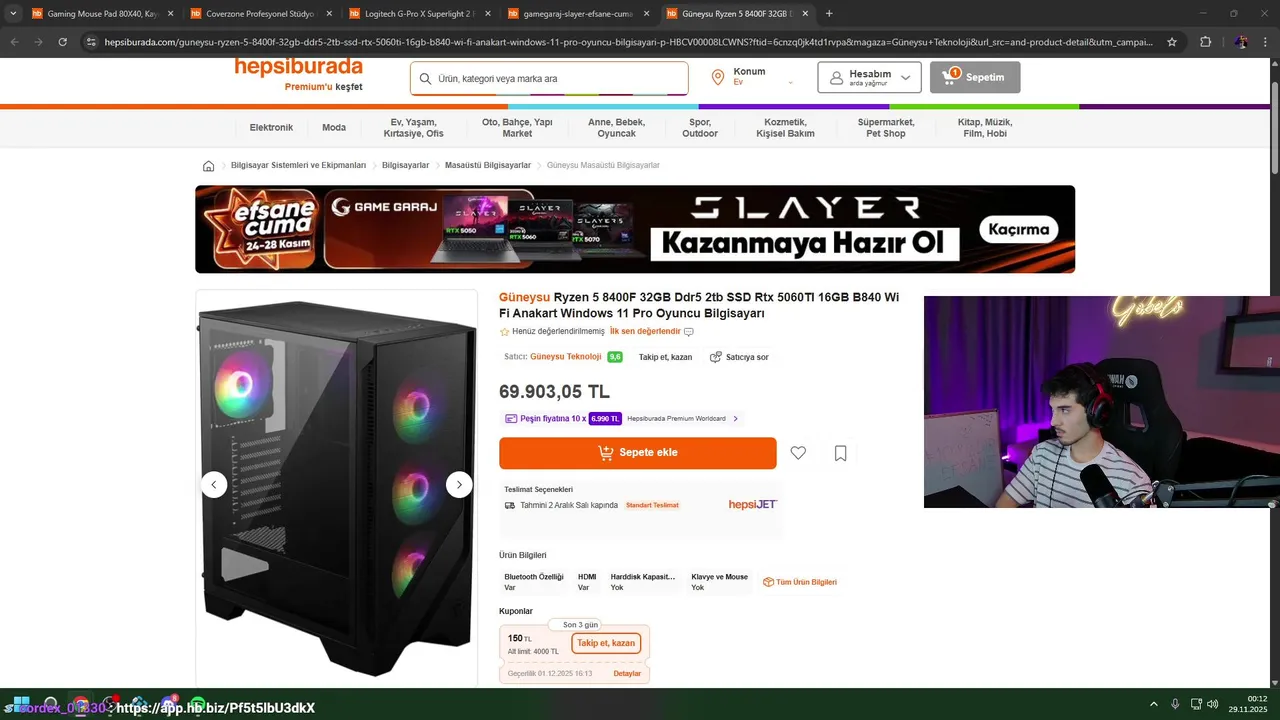Claim coupon with Takip et, kazan
The width and height of the screenshot is (1280, 720).
pyautogui.click(x=606, y=643)
